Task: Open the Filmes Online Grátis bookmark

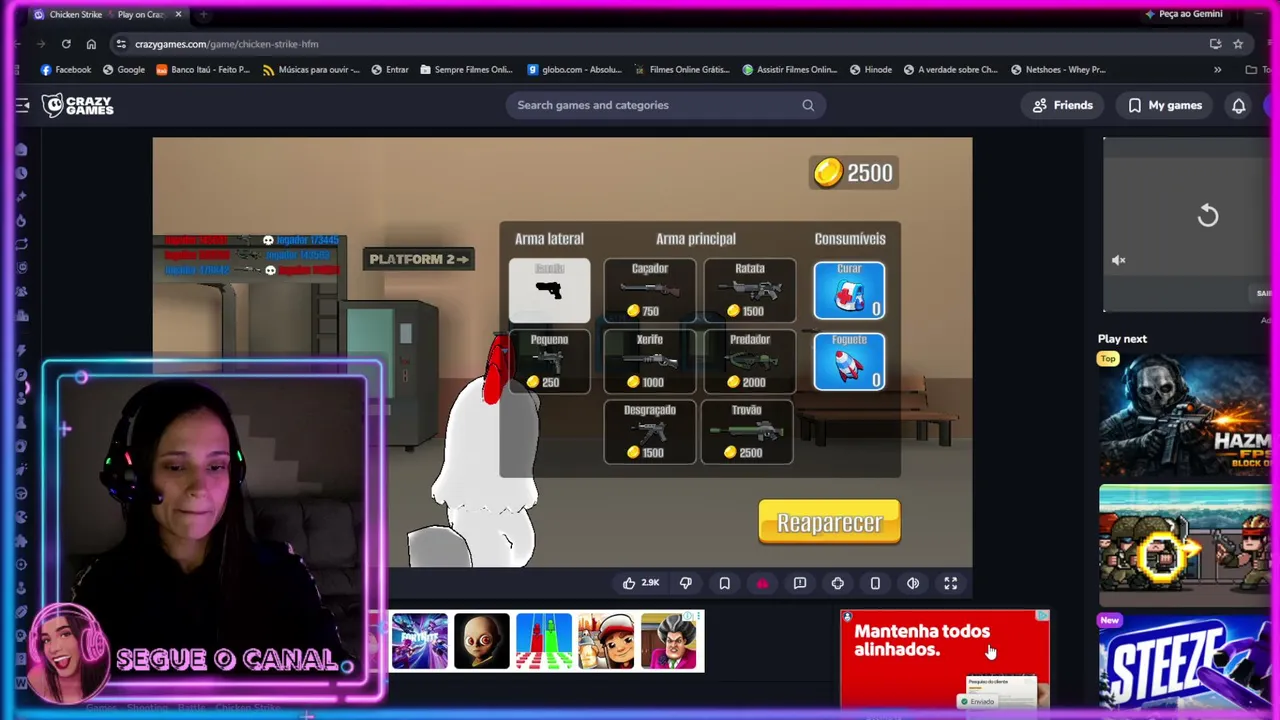Action: click(x=683, y=70)
